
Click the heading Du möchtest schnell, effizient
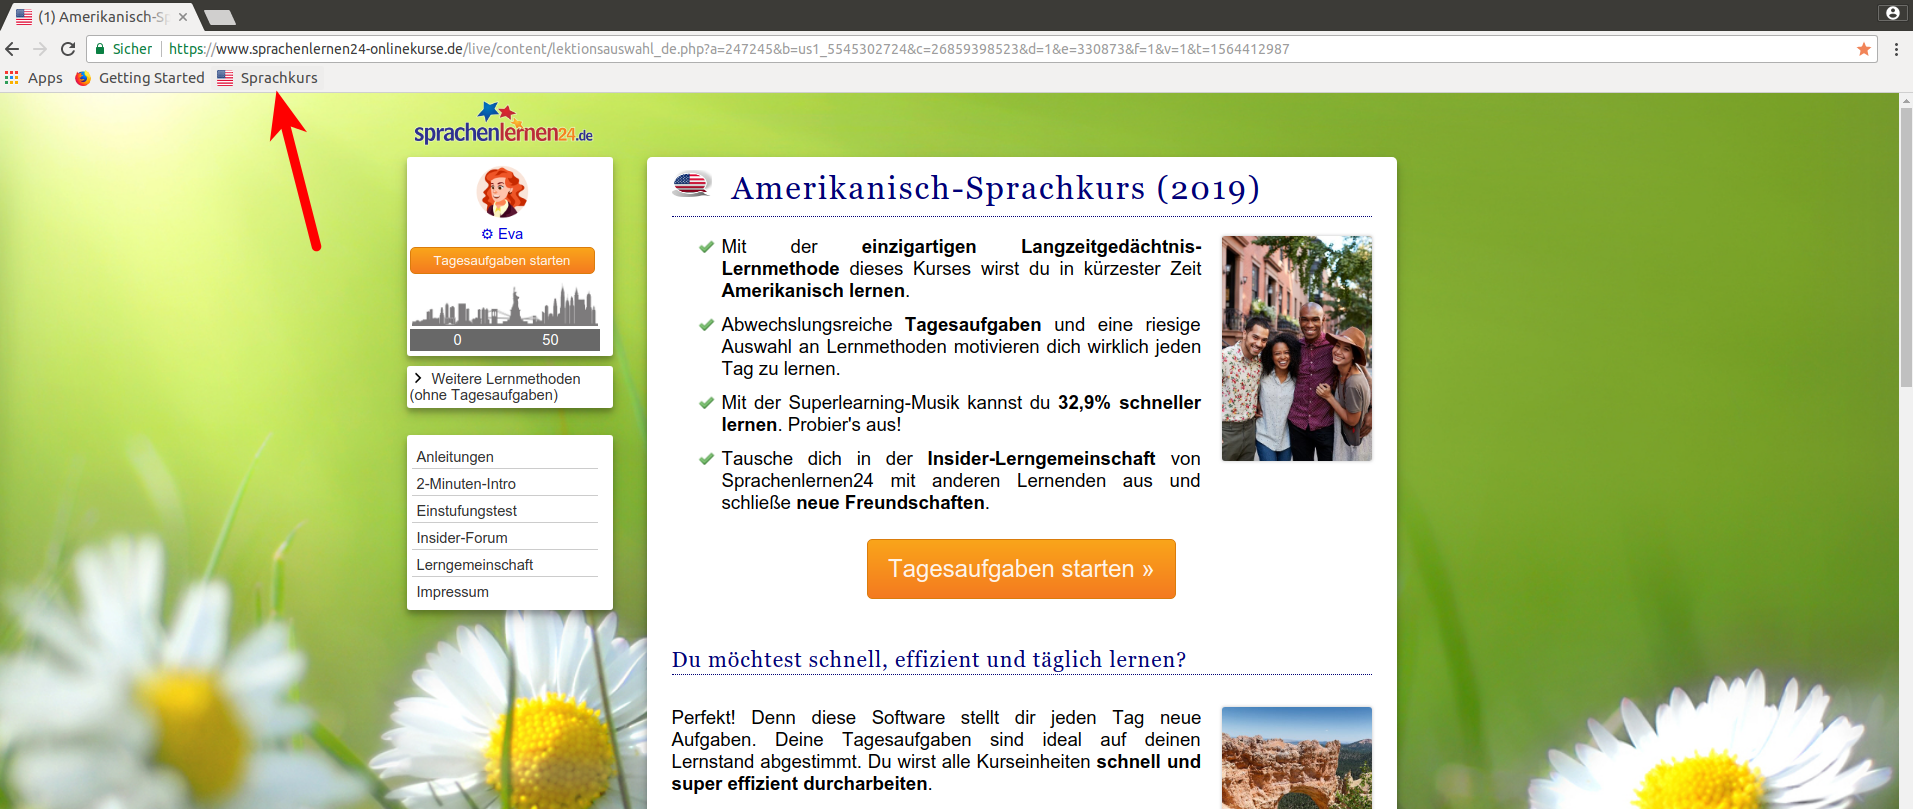coord(928,660)
